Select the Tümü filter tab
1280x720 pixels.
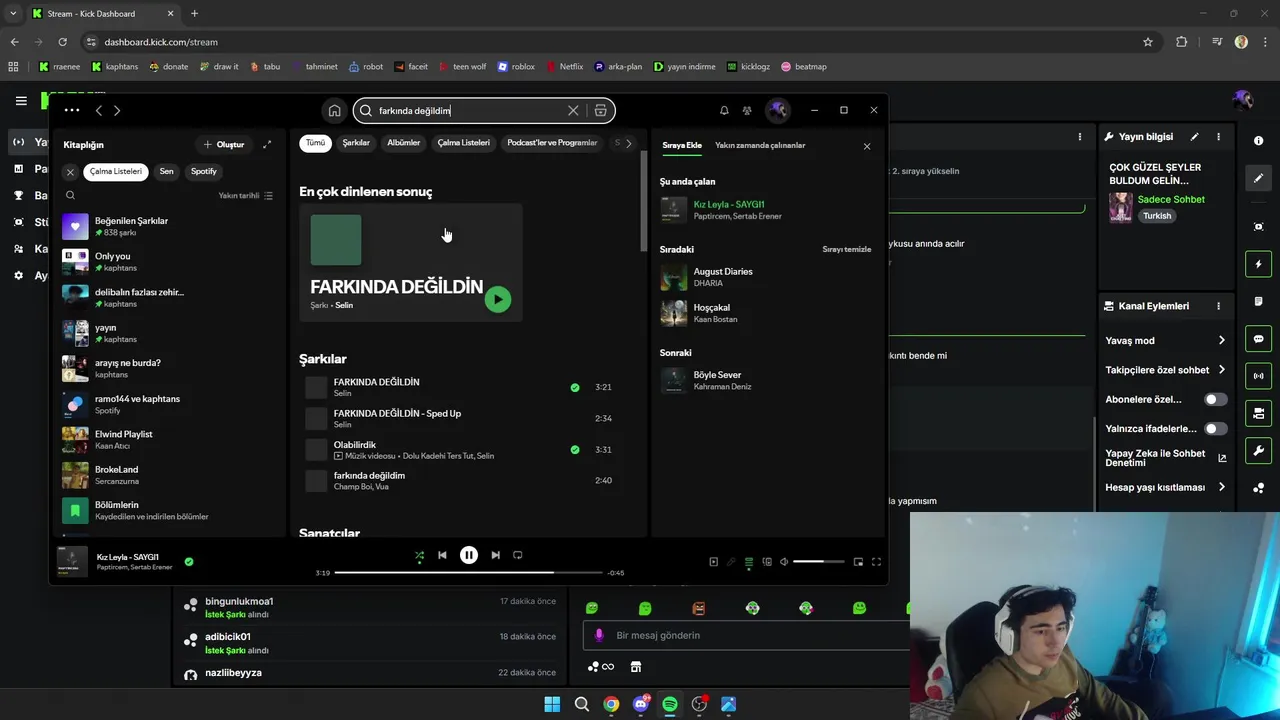(315, 143)
